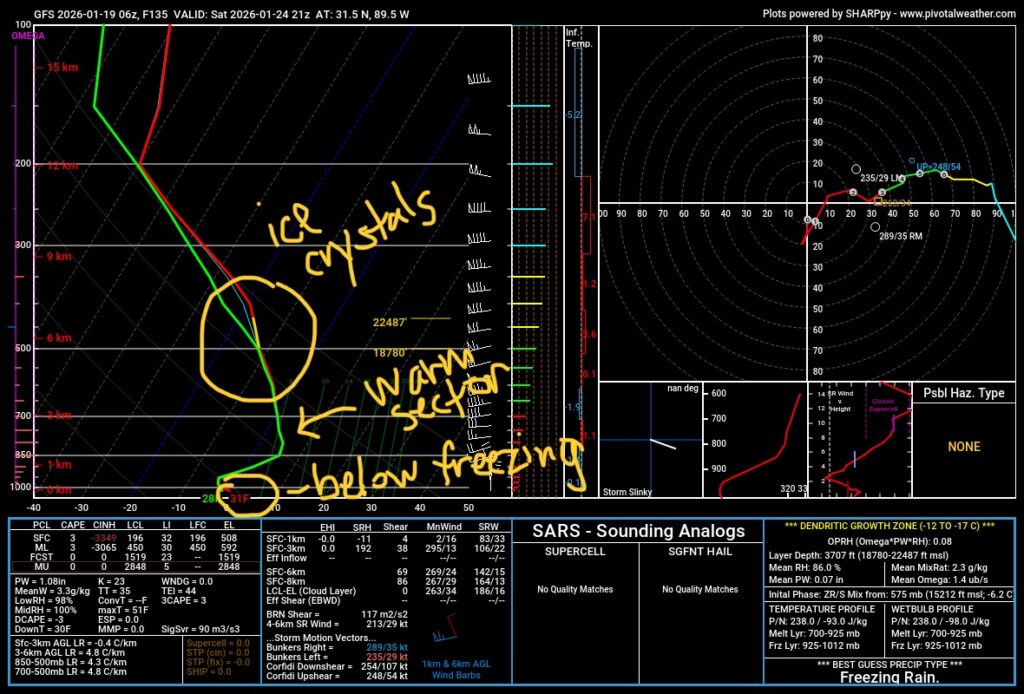Expand the SARS - Sounding Analogs panel
The height and width of the screenshot is (694, 1024).
click(636, 530)
